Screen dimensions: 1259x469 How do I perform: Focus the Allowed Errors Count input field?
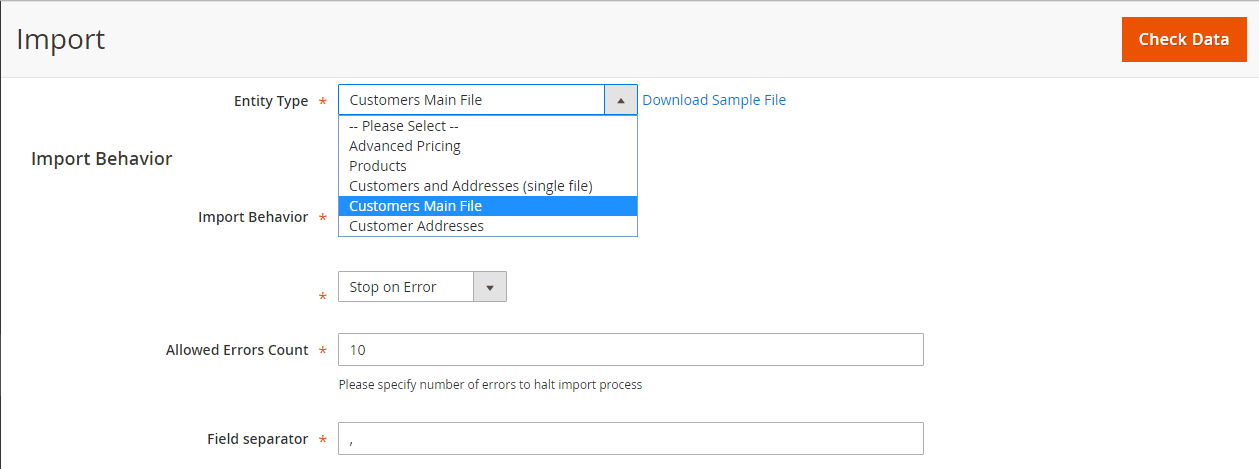630,350
